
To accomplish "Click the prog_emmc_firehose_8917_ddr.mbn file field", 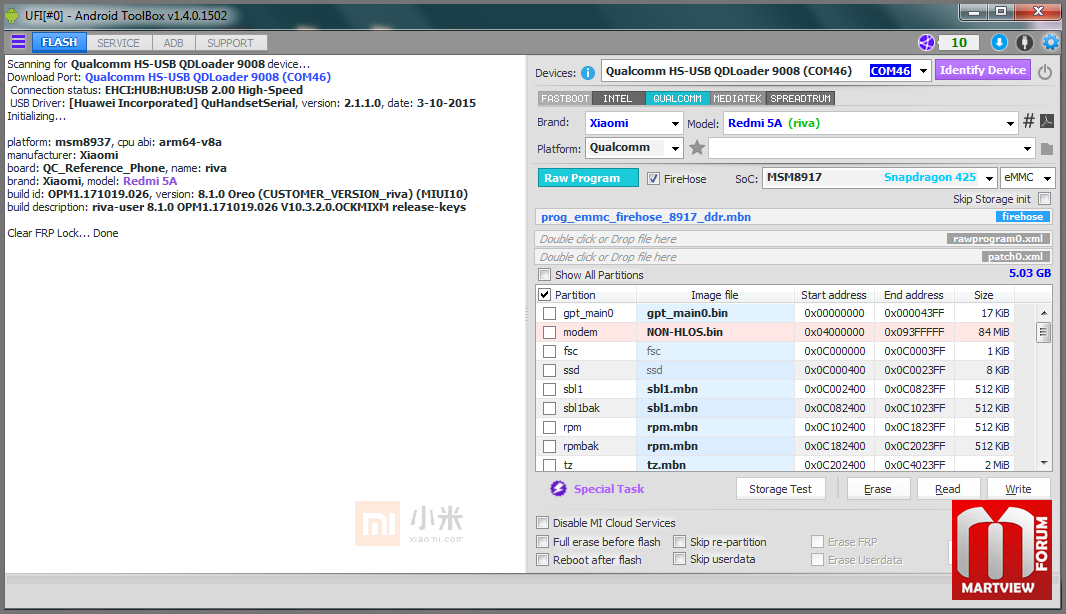I will (793, 217).
